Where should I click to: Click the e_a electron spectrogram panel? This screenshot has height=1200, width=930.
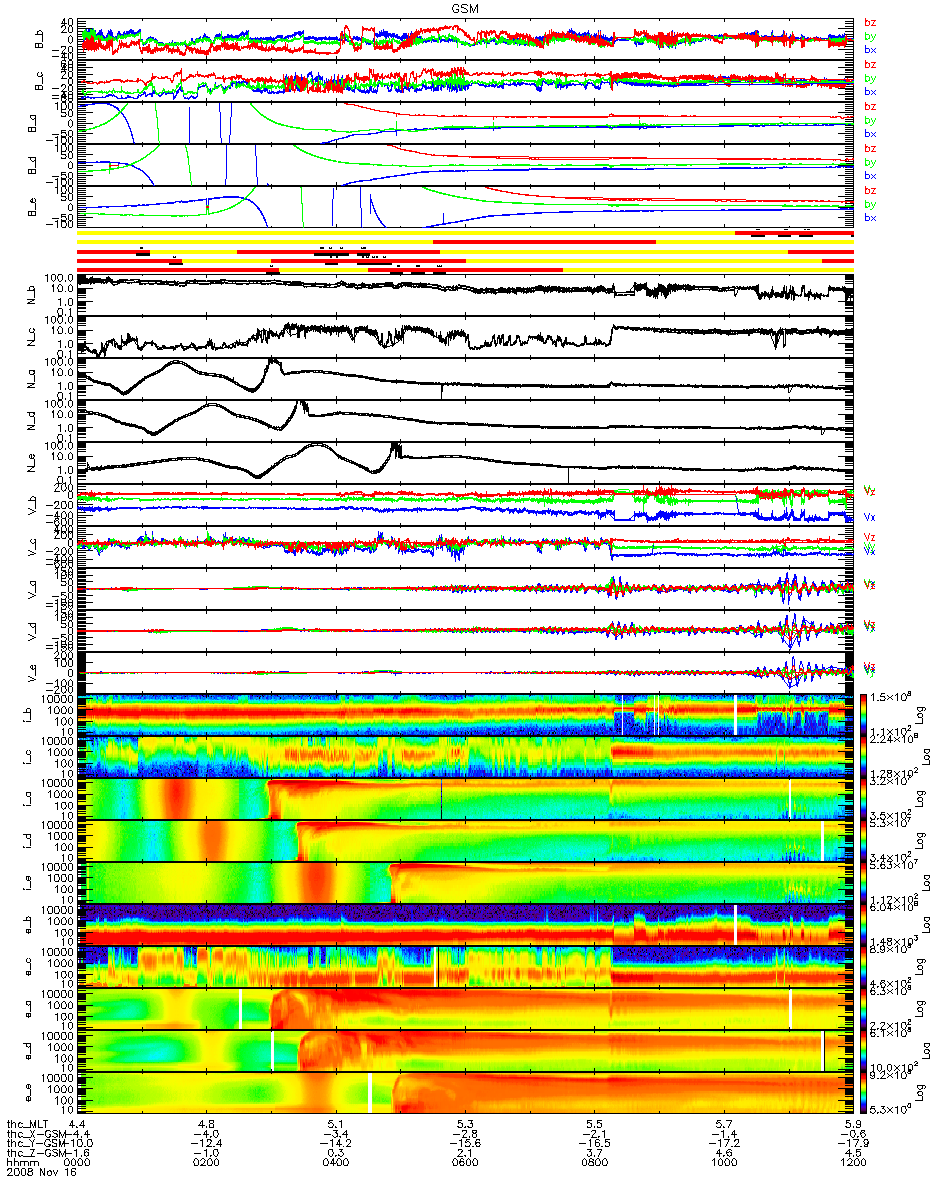click(465, 1009)
